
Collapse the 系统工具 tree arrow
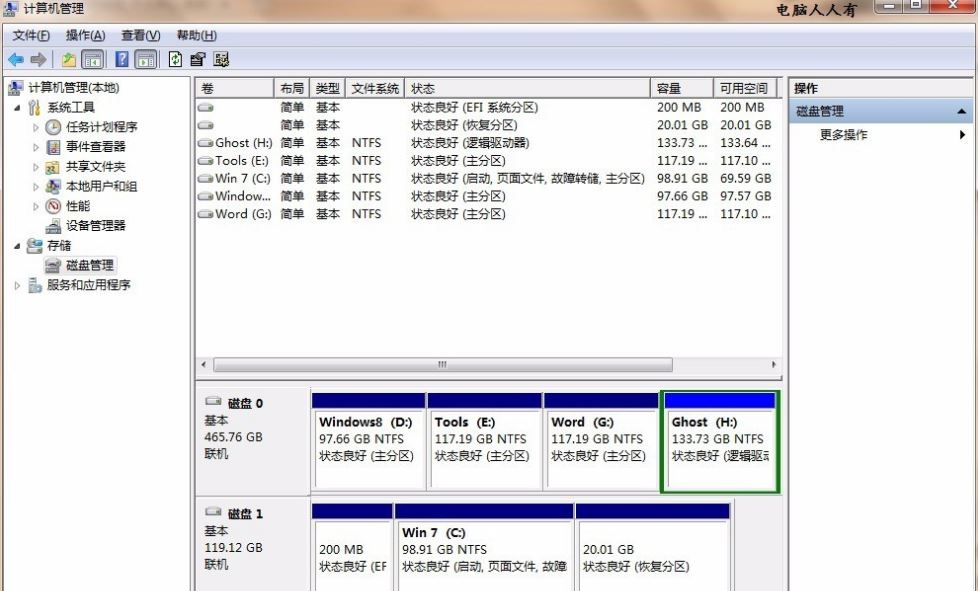[17, 108]
